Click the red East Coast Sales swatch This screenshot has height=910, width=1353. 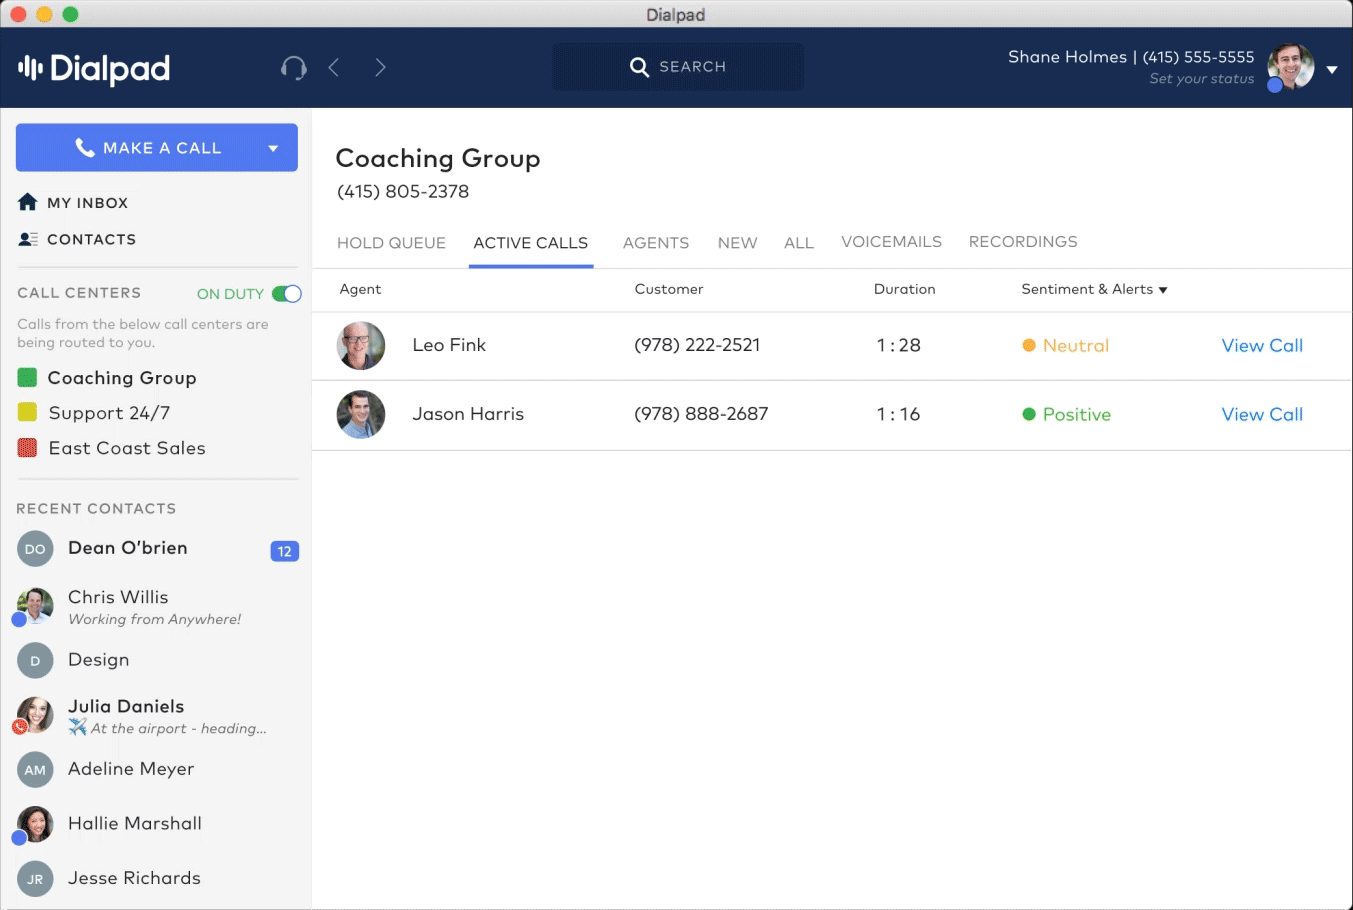(28, 447)
